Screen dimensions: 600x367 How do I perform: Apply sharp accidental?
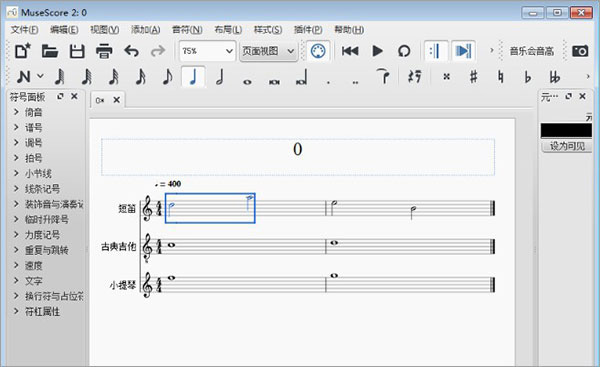click(x=474, y=77)
